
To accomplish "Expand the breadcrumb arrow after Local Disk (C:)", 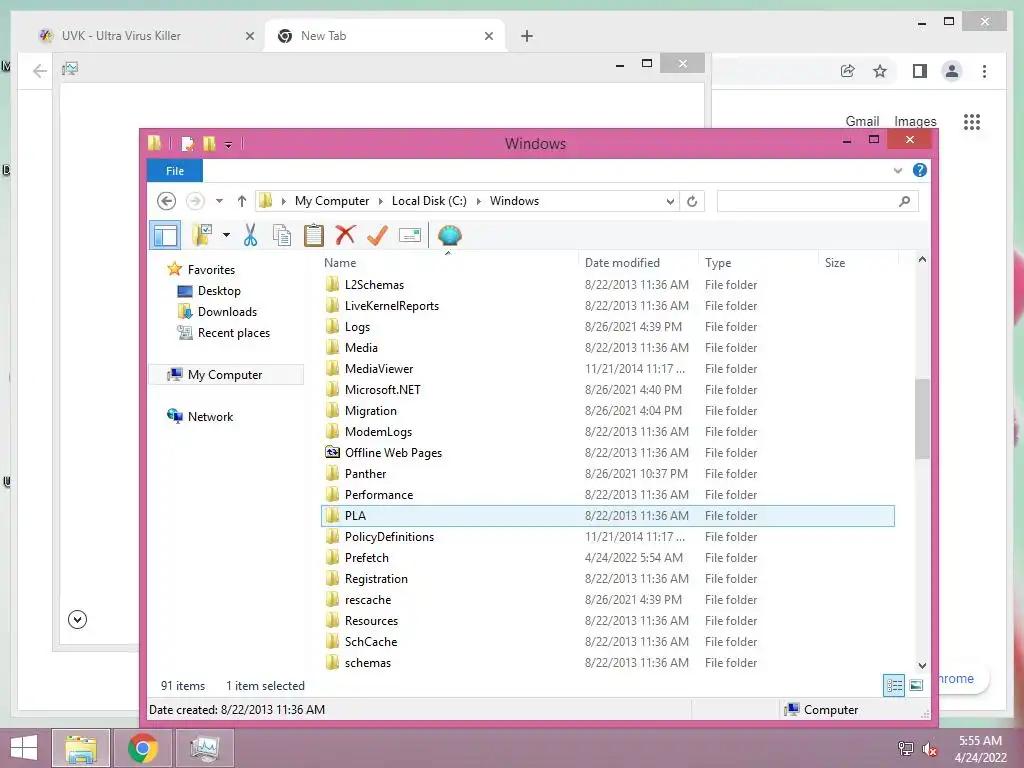I will tap(479, 201).
